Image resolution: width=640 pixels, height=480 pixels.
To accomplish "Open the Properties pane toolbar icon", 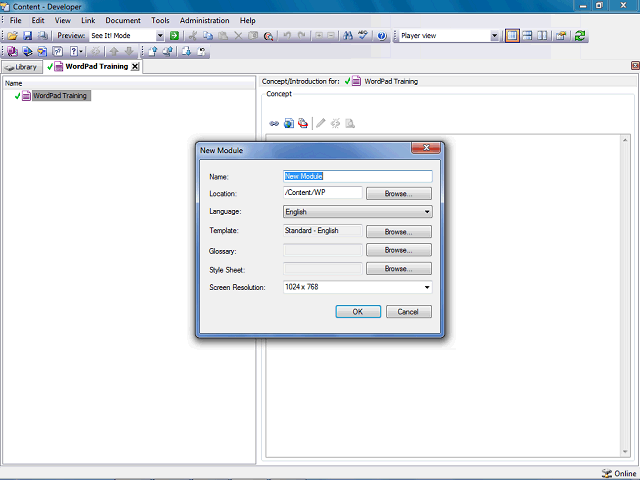I will click(561, 36).
